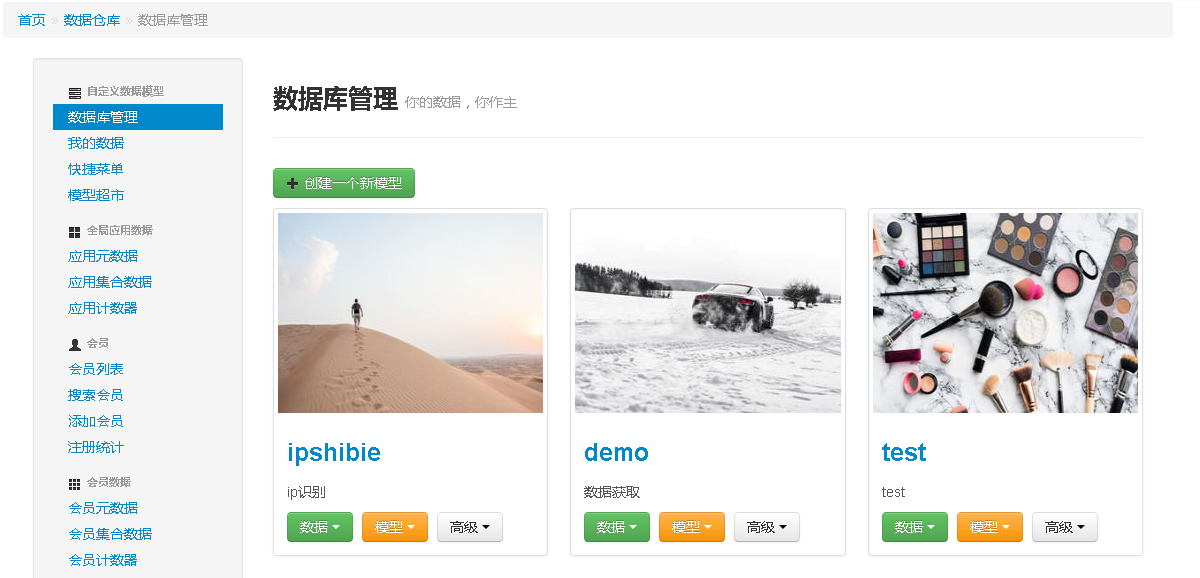Expand 高级 dropdown for ipshibie
This screenshot has width=1200, height=578.
point(470,527)
